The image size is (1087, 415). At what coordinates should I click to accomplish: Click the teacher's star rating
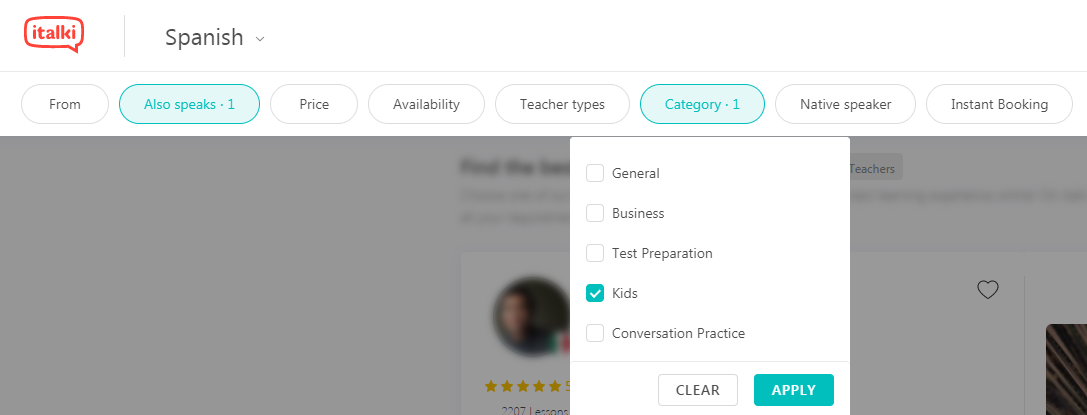coord(523,386)
